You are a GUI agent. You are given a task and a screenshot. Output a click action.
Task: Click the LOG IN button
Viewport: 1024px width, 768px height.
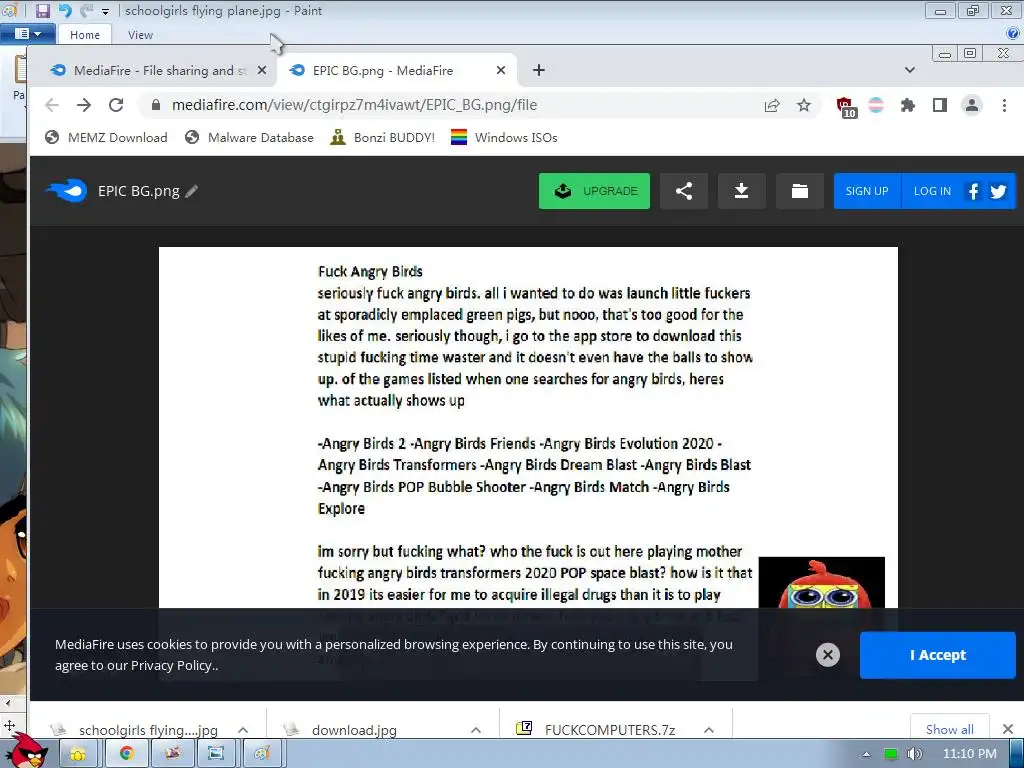click(x=932, y=191)
